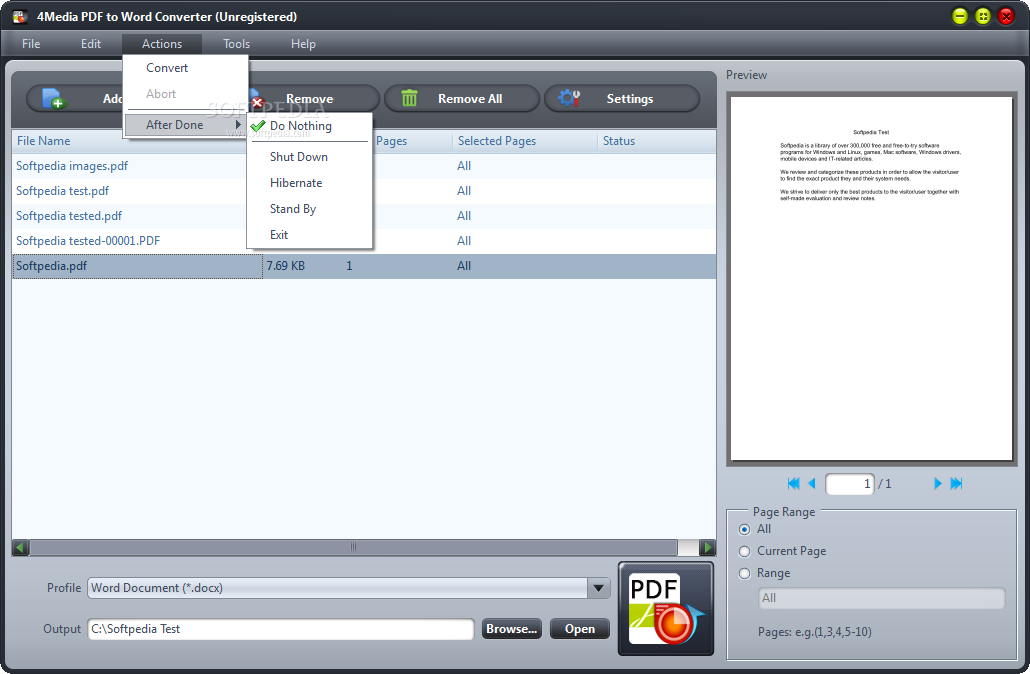Open the Profile dropdown arrow

[598, 588]
